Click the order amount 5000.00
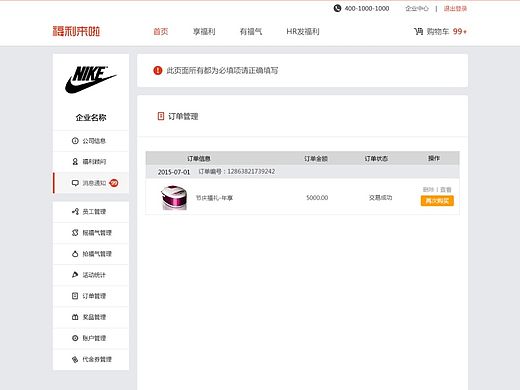The image size is (520, 390). (317, 198)
